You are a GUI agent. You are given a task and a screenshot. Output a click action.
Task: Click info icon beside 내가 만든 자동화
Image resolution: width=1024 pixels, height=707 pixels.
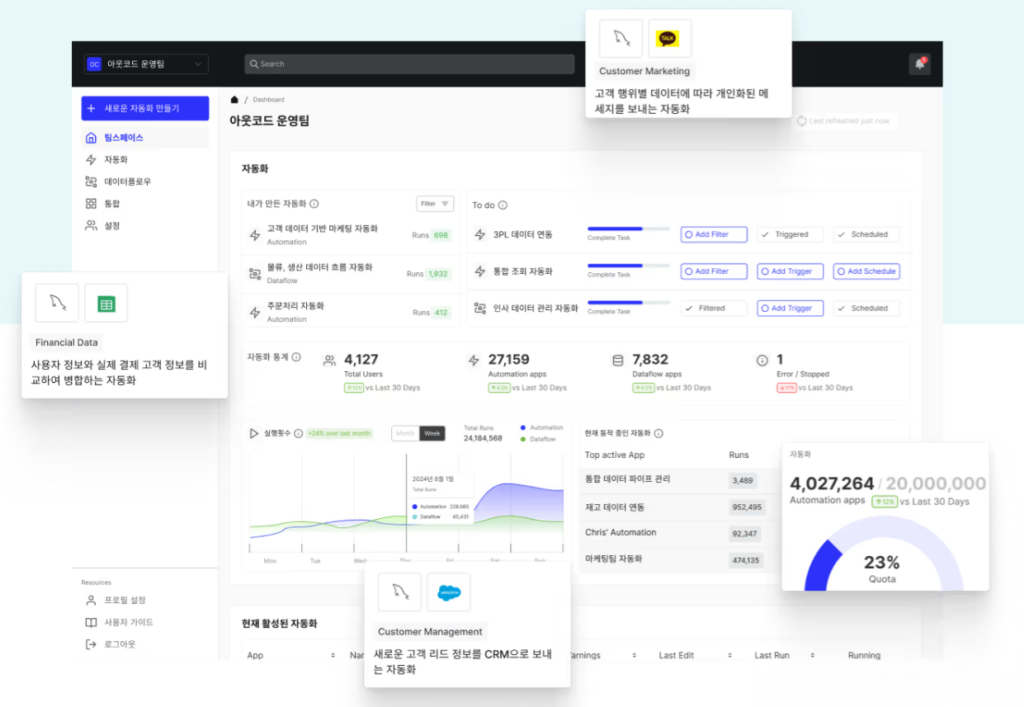(314, 204)
